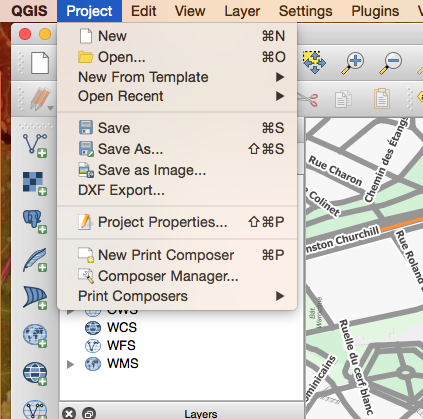Expand the Open Recent submenu
The height and width of the screenshot is (419, 423).
click(x=177, y=96)
